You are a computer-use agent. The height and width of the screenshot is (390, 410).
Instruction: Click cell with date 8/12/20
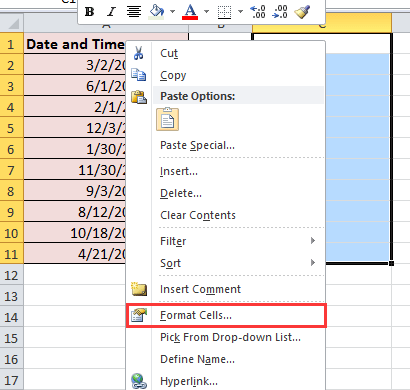click(x=75, y=212)
